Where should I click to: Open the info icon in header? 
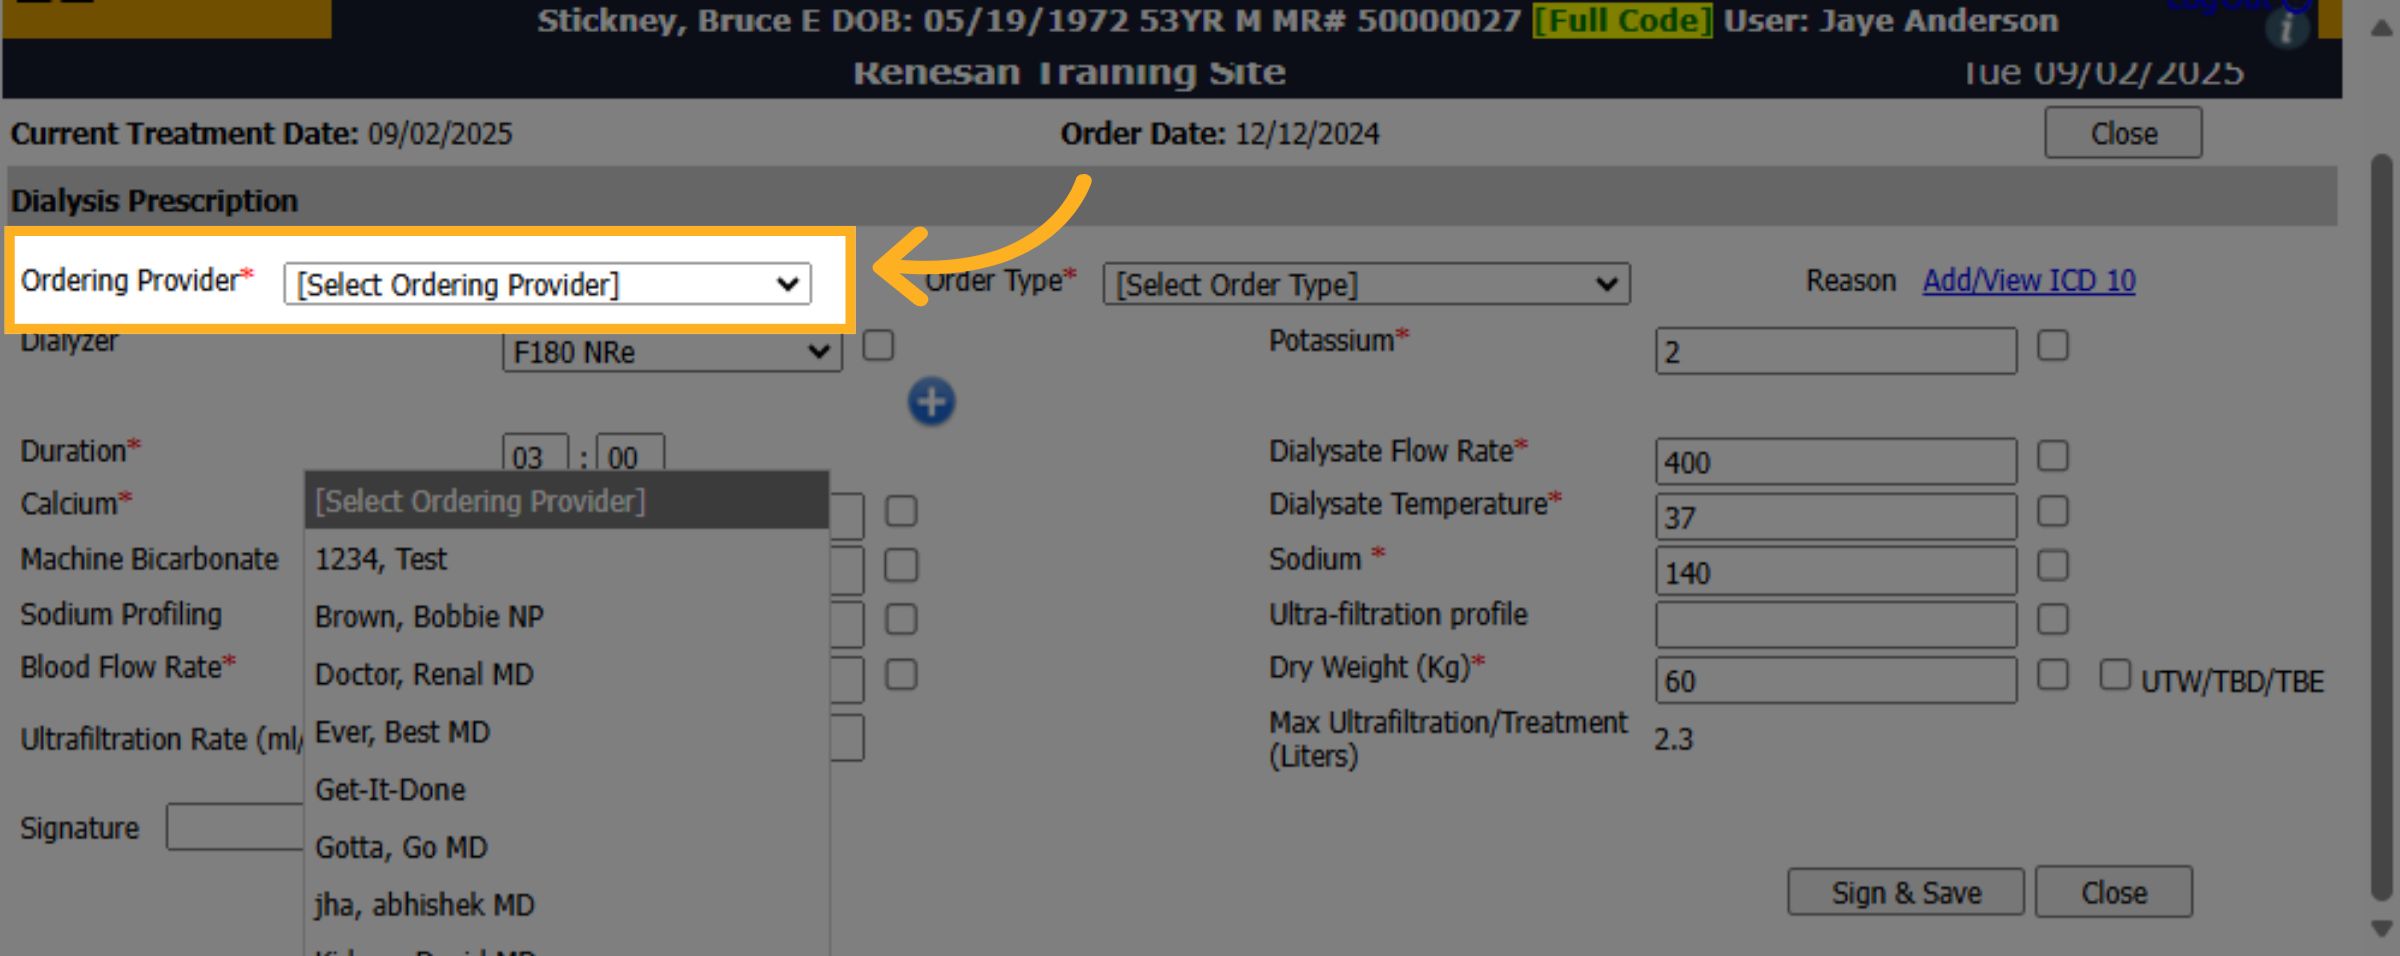tap(2286, 28)
